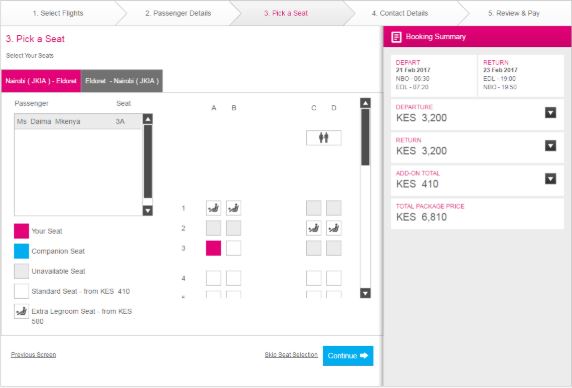The width and height of the screenshot is (572, 388).
Task: Click the lavatory icon on seat map
Action: pyautogui.click(x=324, y=138)
